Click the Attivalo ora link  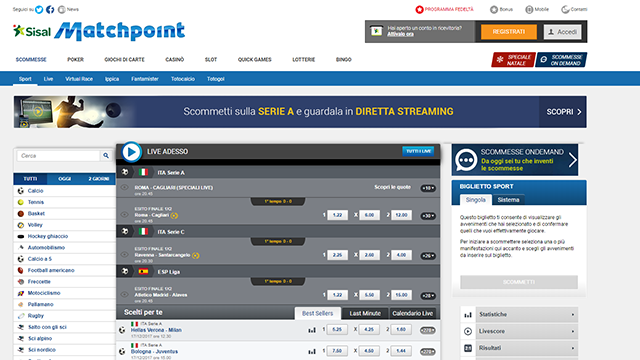tap(400, 34)
